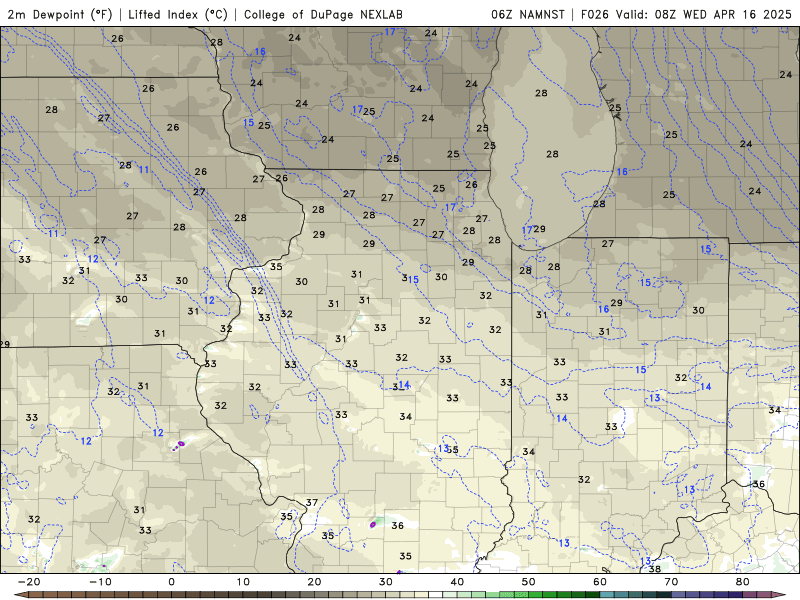Viewport: 800px width, 600px height.
Task: Select the '06Z NAMNST' model run label
Action: tap(528, 14)
